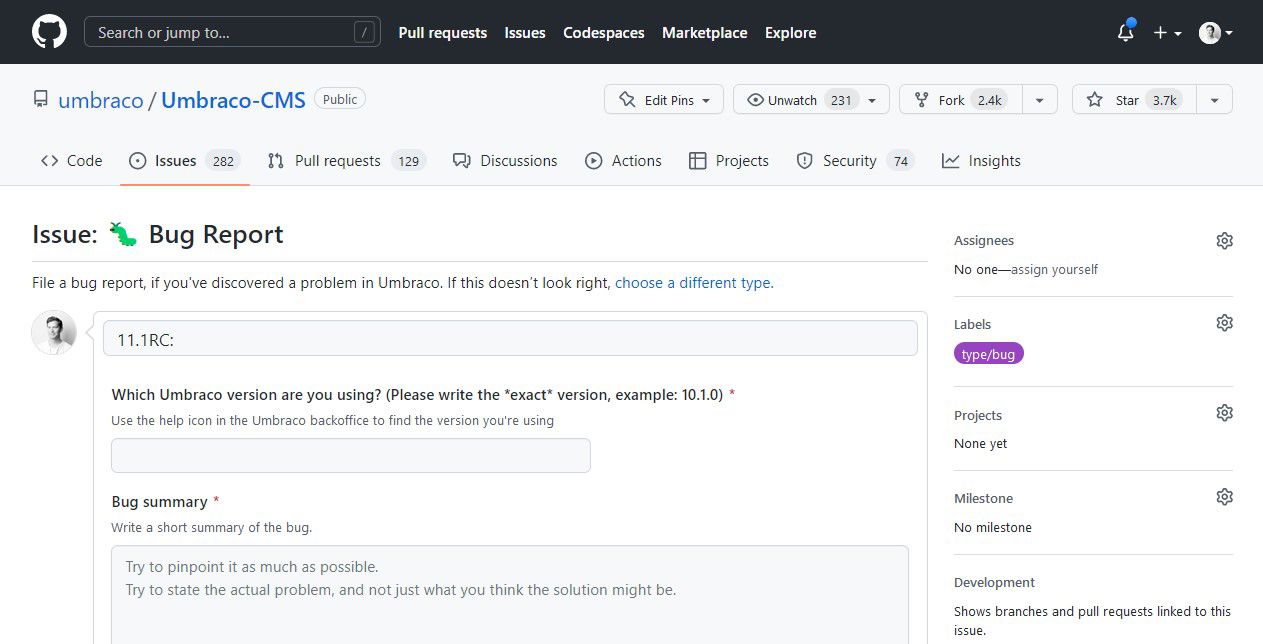Image resolution: width=1263 pixels, height=644 pixels.
Task: Switch to the Pull requests tab
Action: click(x=346, y=161)
